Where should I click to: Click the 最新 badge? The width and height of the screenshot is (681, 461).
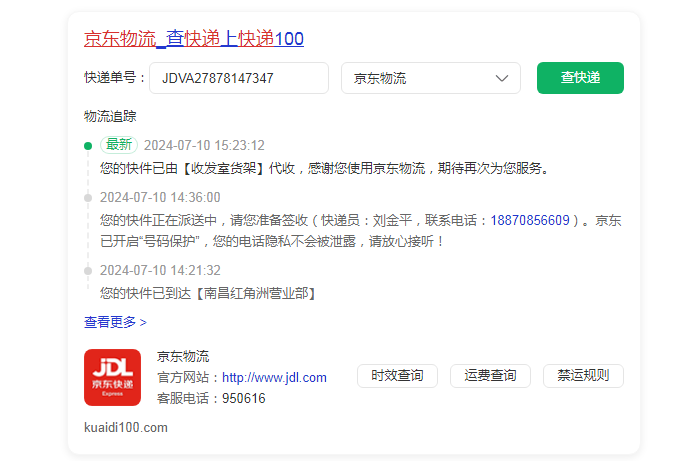(x=119, y=145)
